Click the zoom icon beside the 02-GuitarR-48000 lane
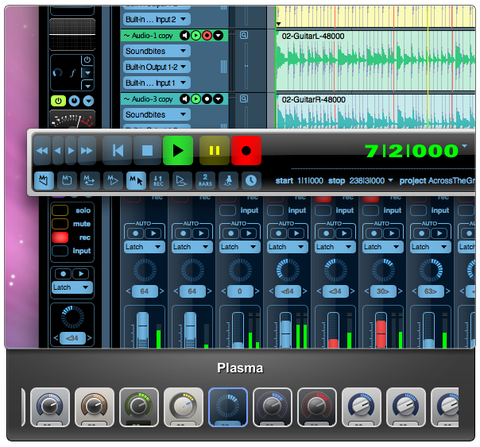Image resolution: width=480 pixels, height=447 pixels. tap(244, 99)
